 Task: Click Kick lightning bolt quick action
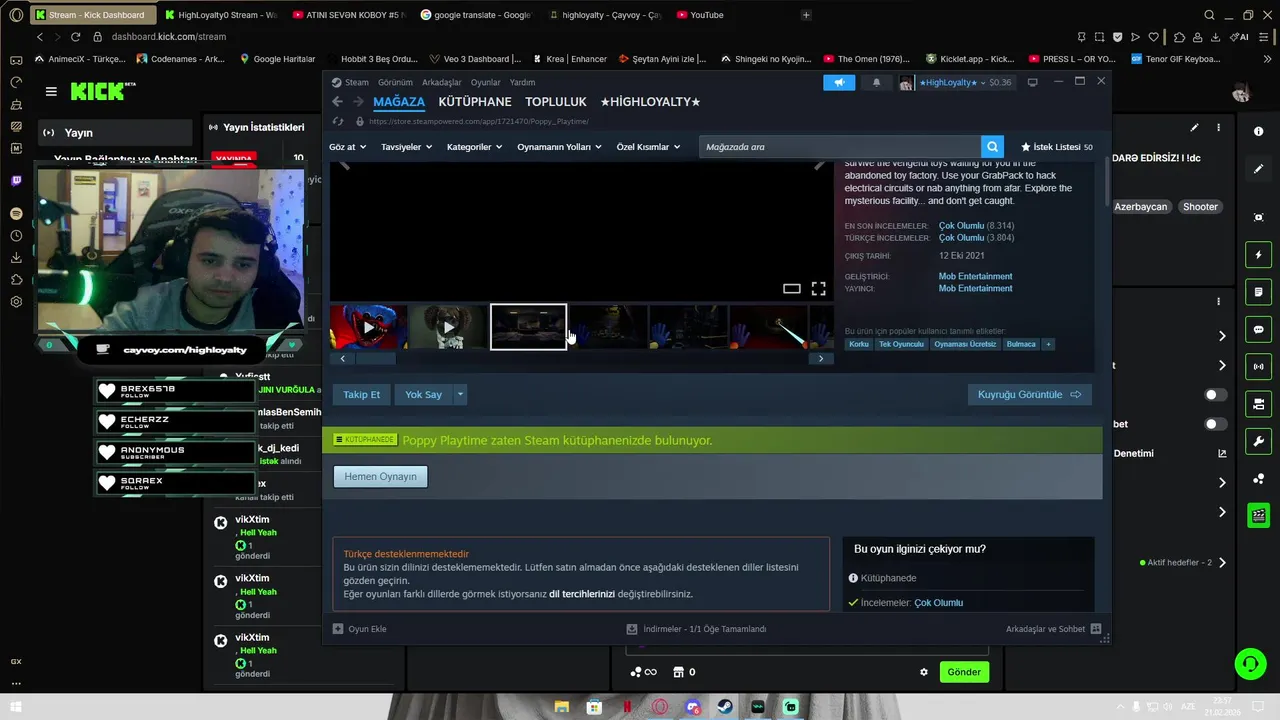coord(1258,255)
